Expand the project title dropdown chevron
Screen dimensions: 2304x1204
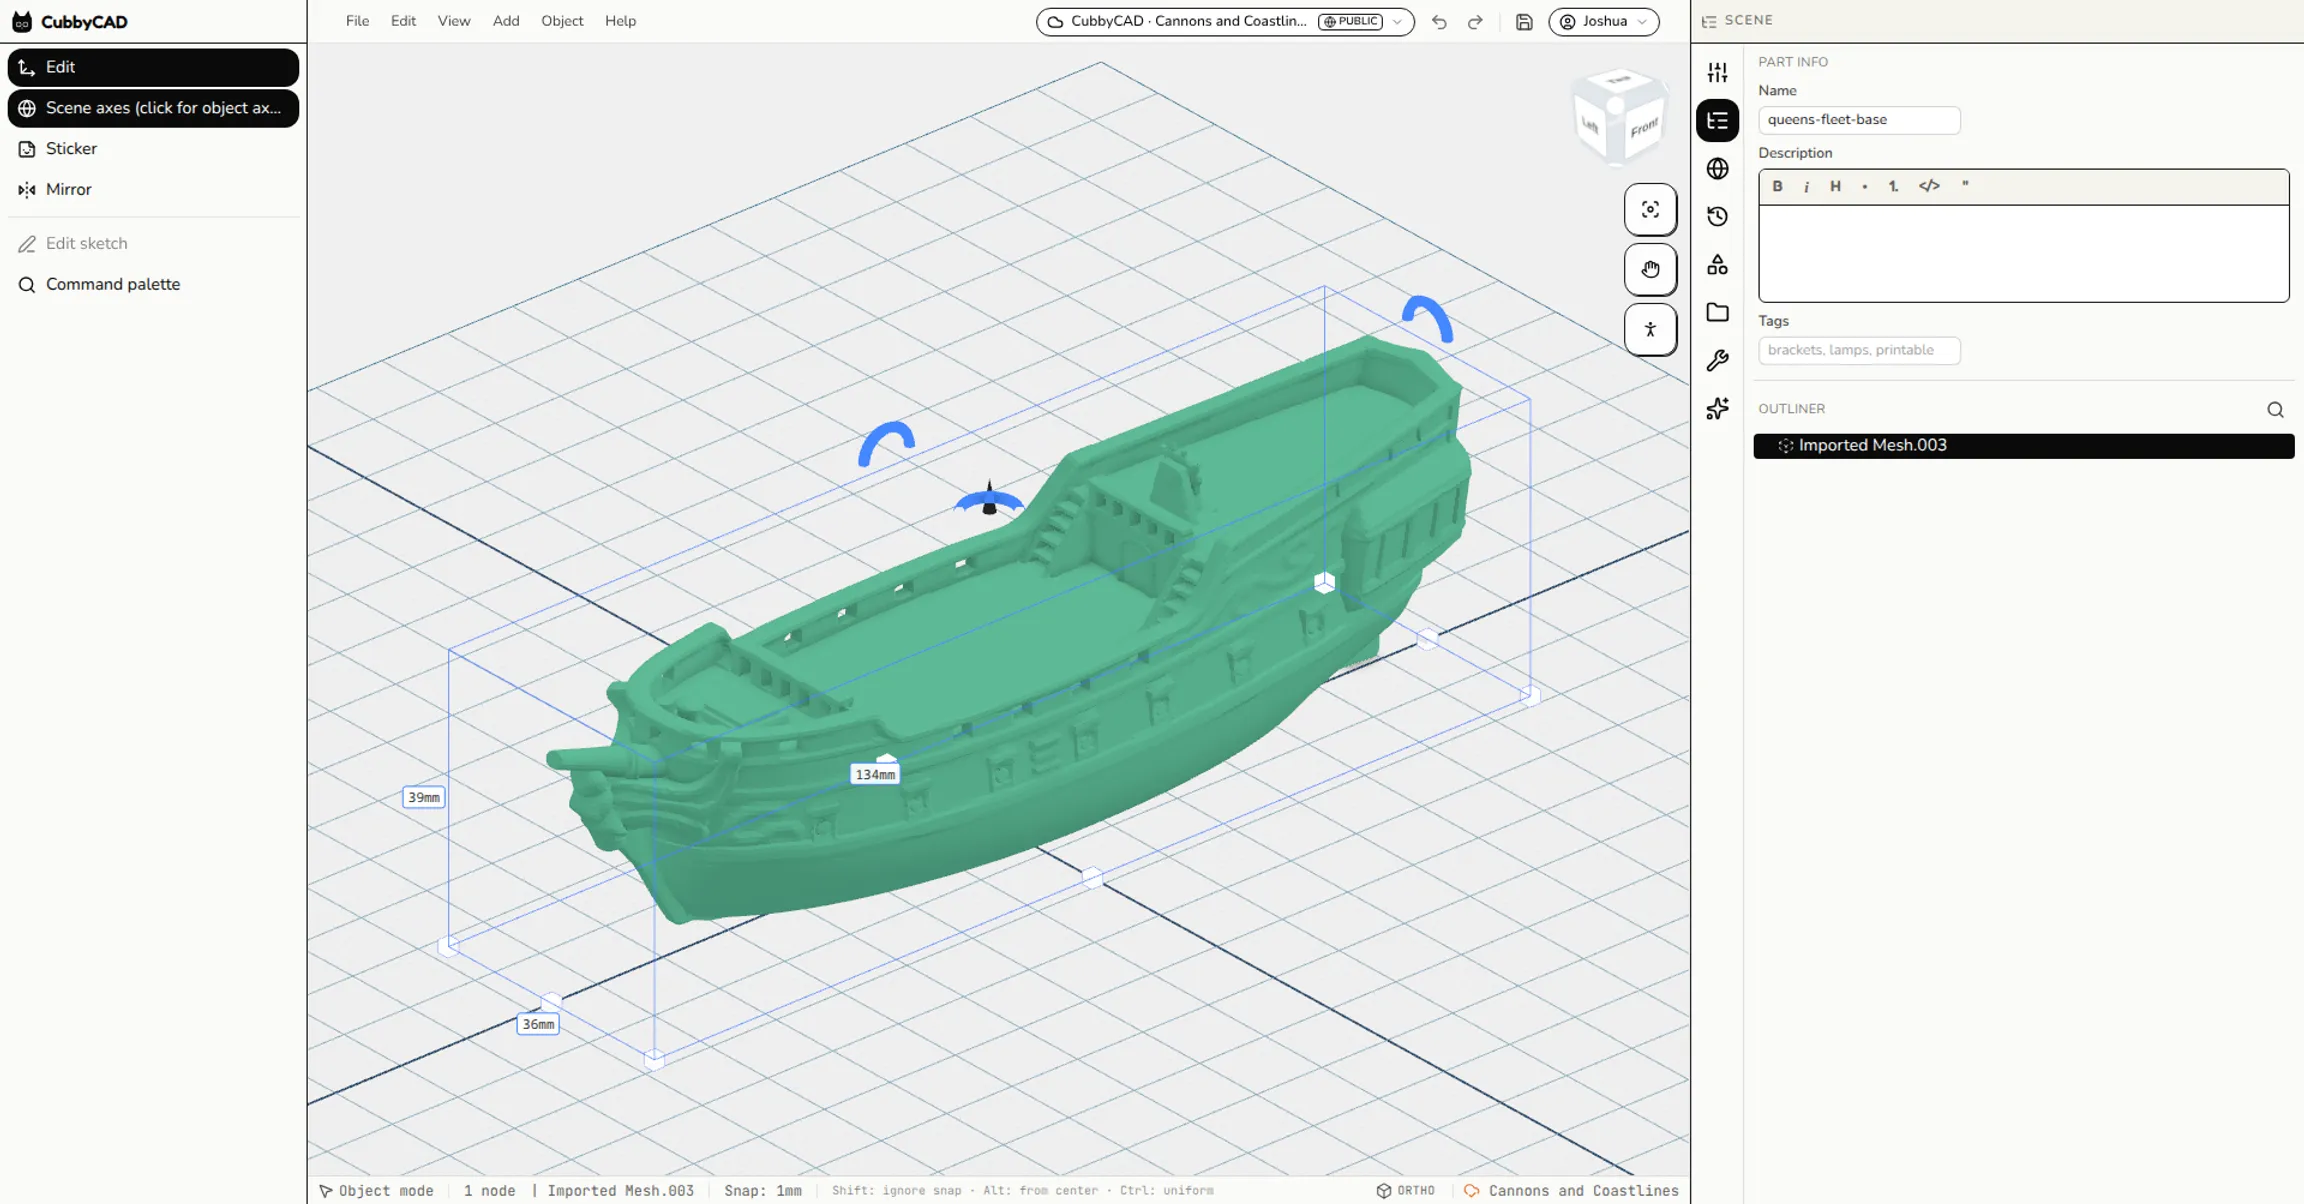point(1398,22)
